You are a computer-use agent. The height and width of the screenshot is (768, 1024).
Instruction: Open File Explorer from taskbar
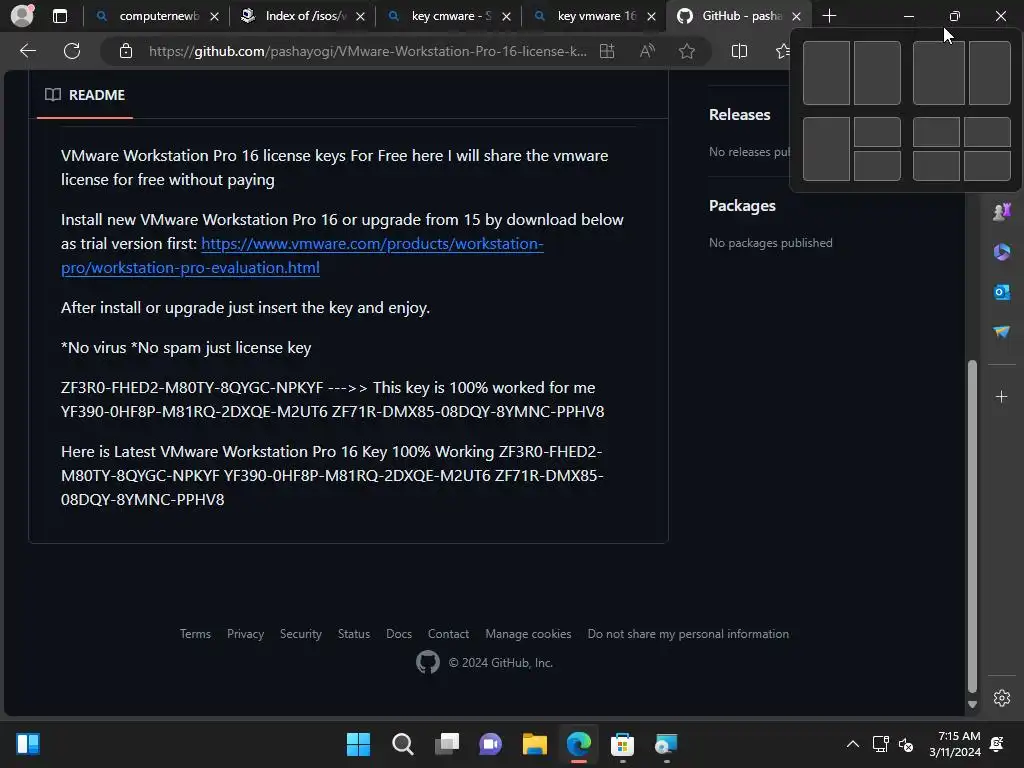point(535,744)
